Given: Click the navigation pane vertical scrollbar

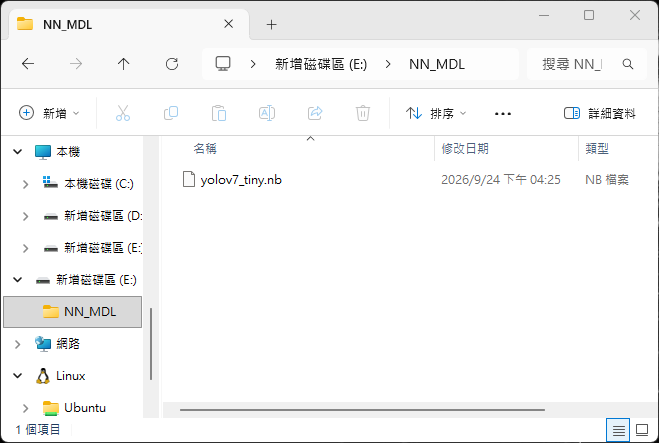Looking at the screenshot, I should [151, 344].
